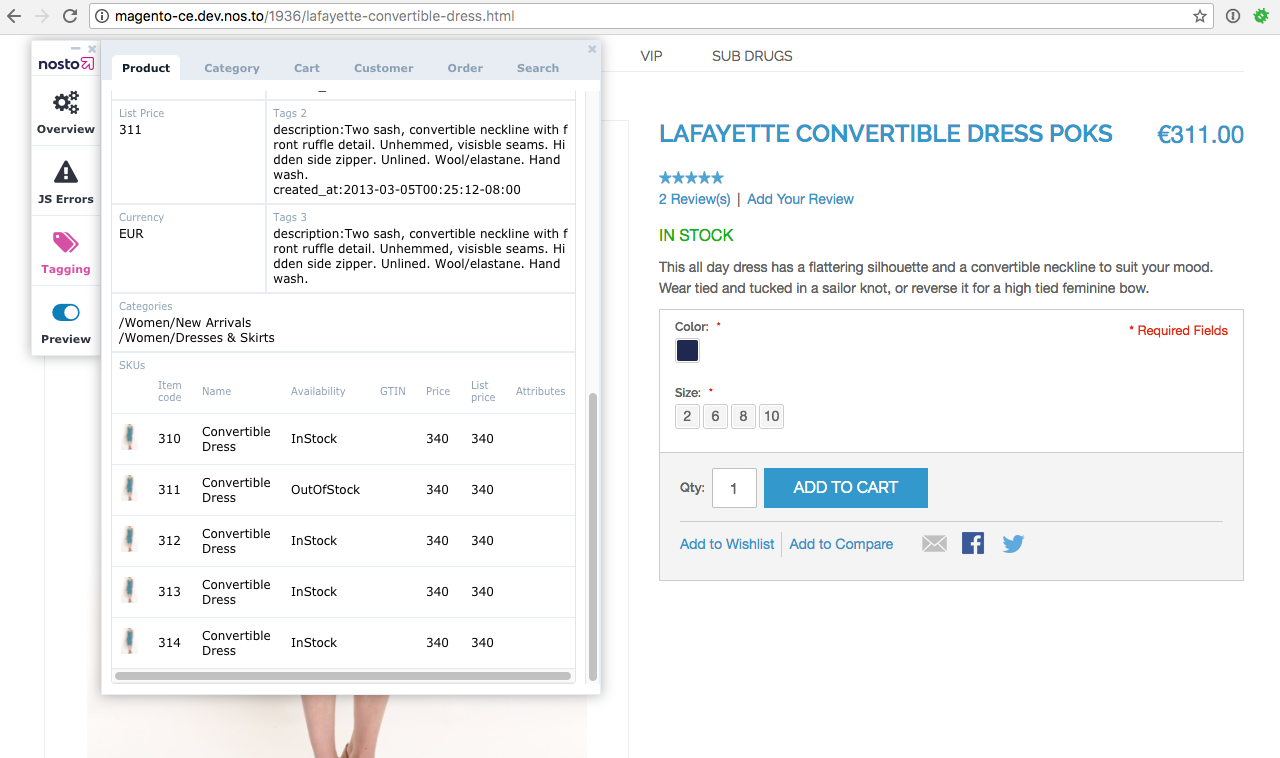Select the Tagging tag icon
1280x758 pixels.
[x=66, y=243]
